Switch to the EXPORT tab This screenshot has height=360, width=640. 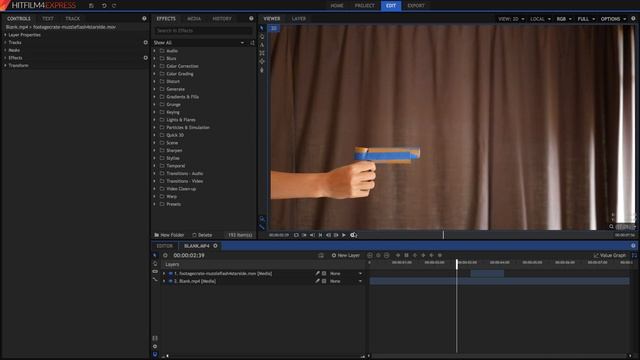pyautogui.click(x=416, y=6)
